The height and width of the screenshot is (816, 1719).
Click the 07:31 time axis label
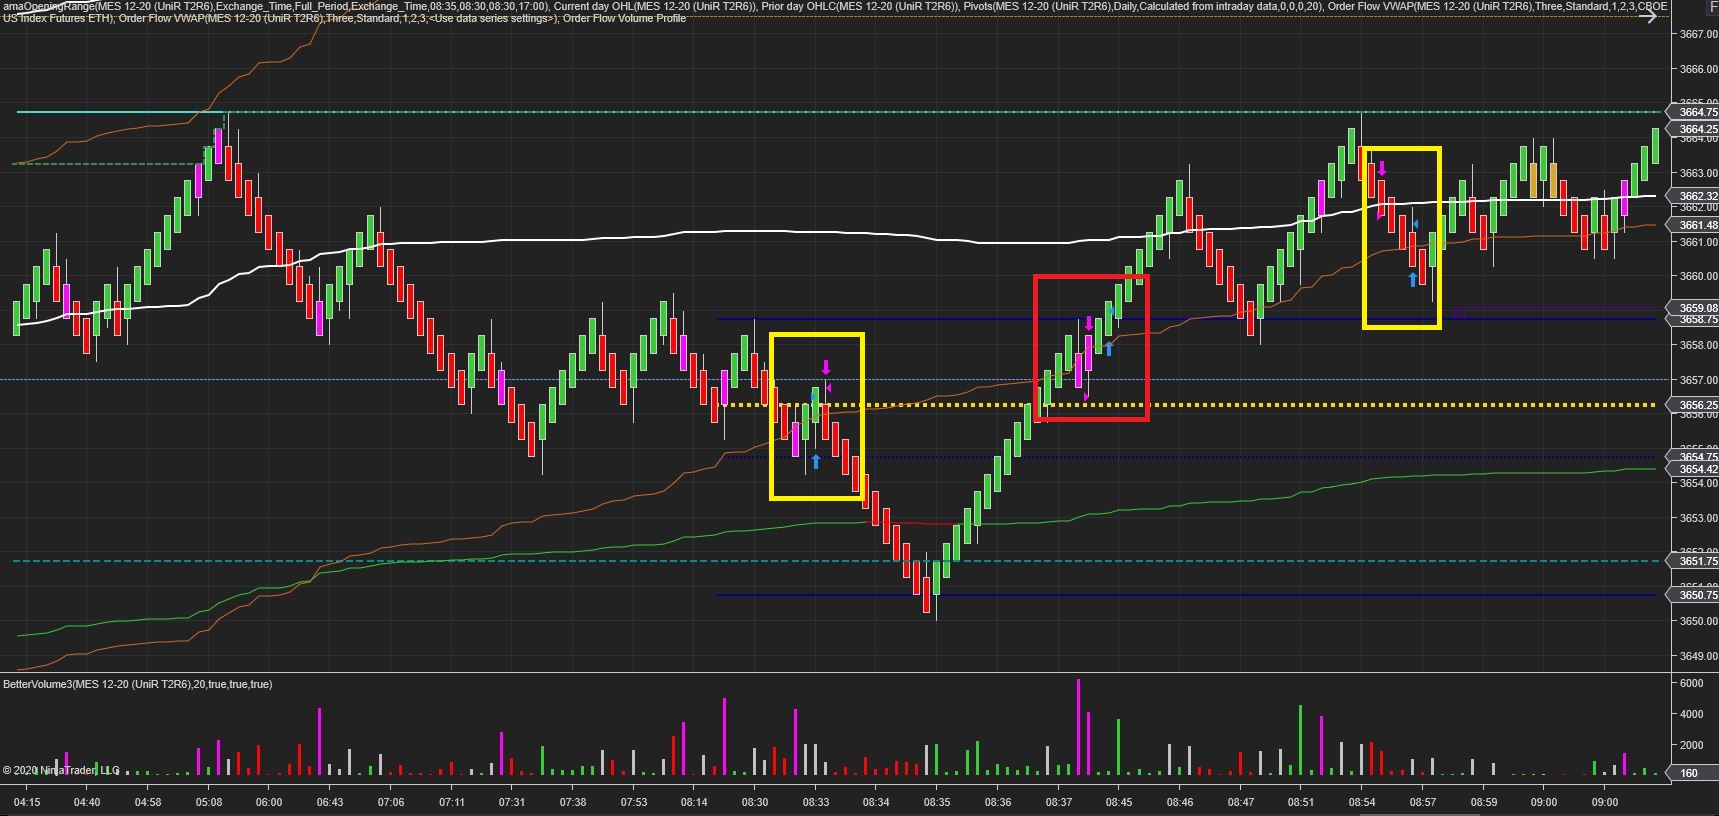pyautogui.click(x=512, y=802)
